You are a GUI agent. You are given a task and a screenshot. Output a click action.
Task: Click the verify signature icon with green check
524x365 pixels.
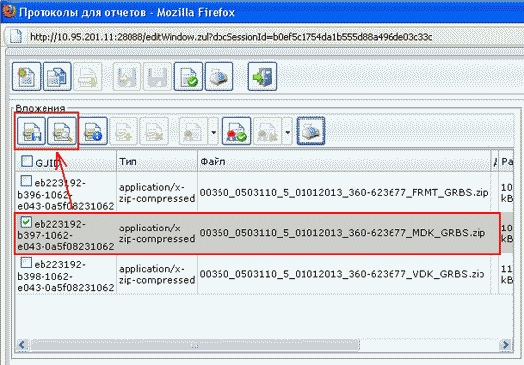coord(236,131)
